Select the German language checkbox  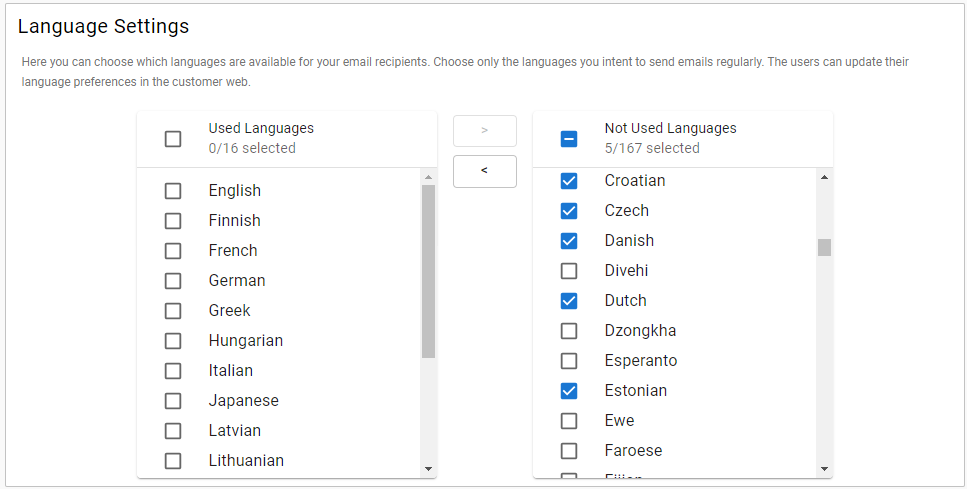(173, 281)
